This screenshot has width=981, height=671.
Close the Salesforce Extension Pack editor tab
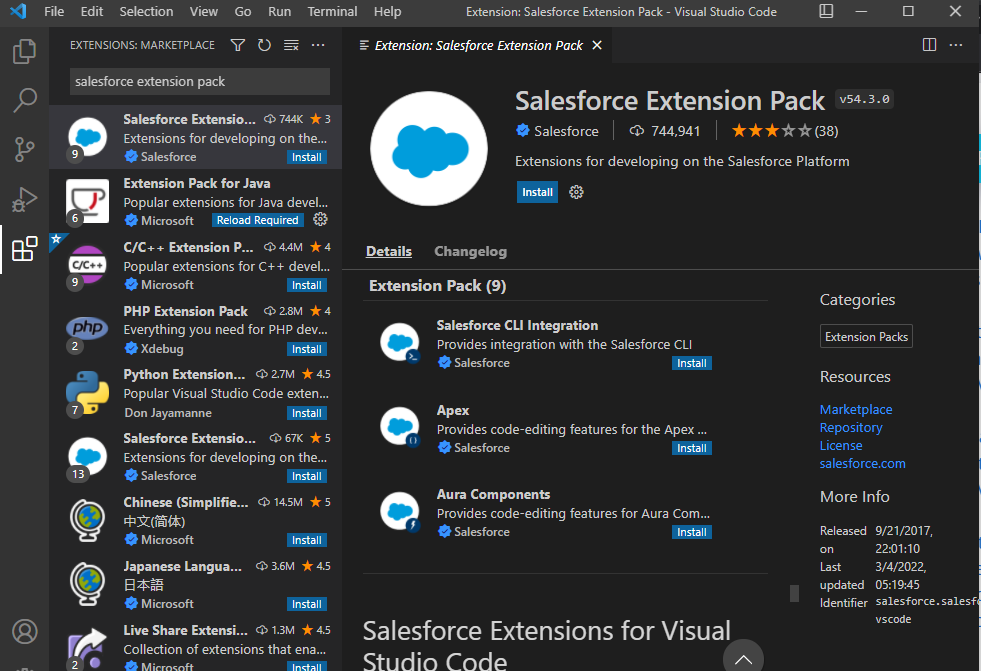597,45
